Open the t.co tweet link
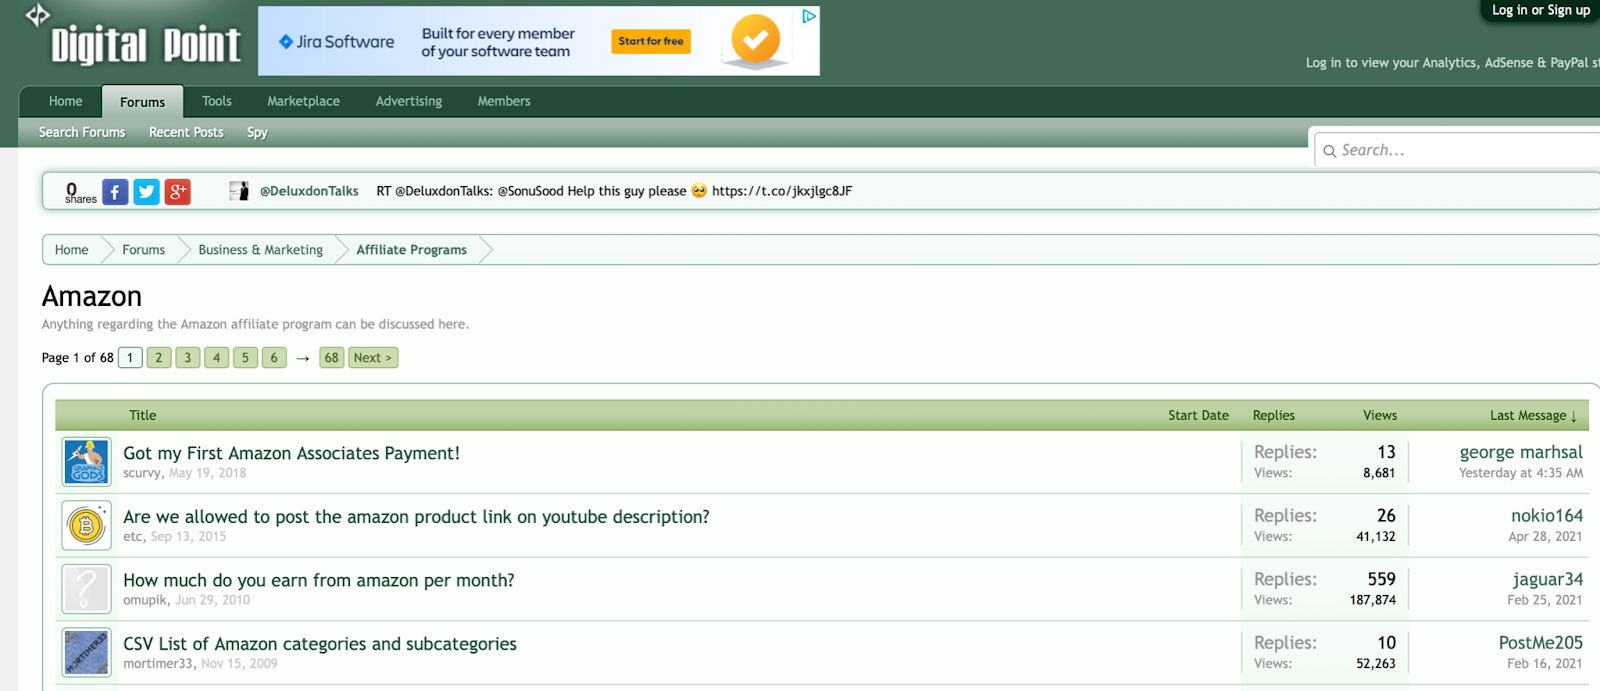This screenshot has width=1600, height=691. 782,191
